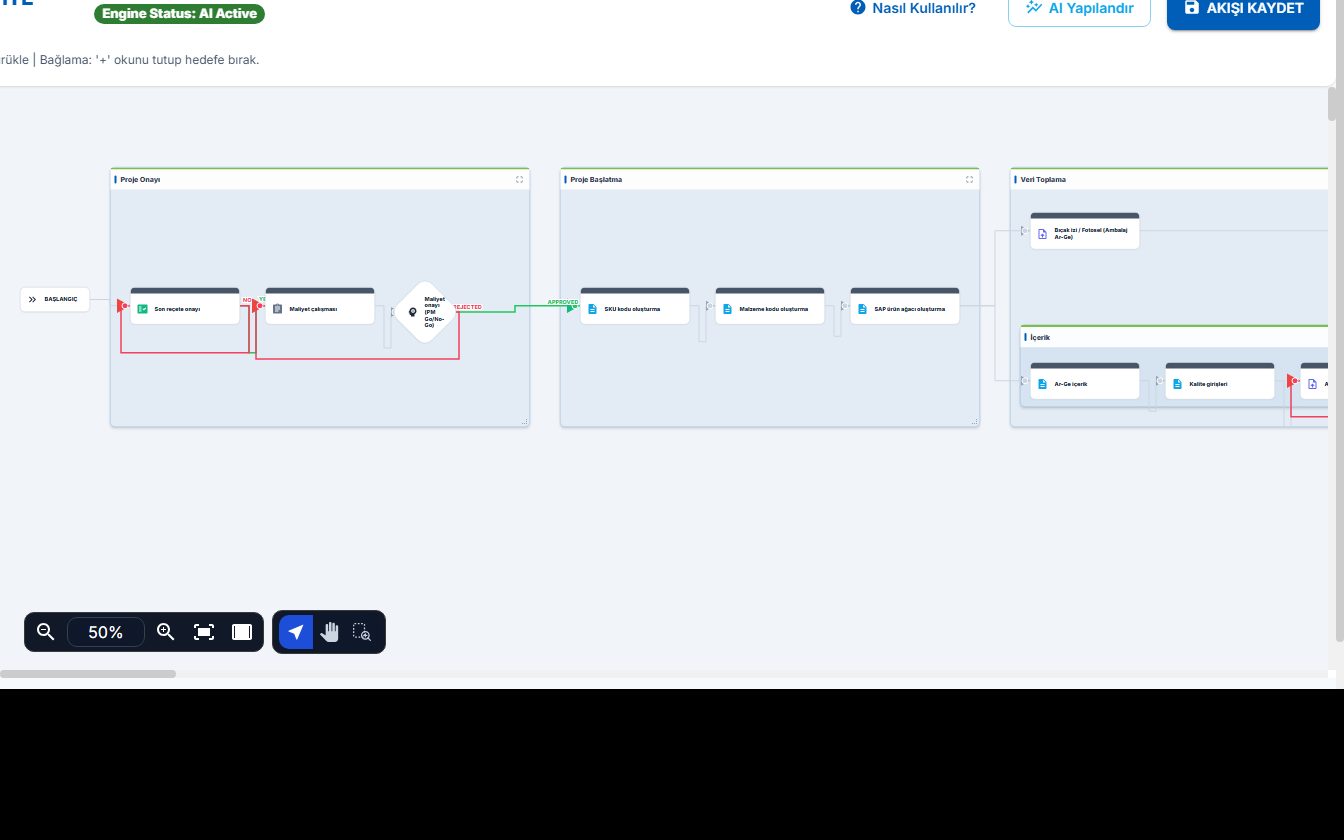The image size is (1344, 840).
Task: Choose the zoom-to-selection marquee tool
Action: pos(362,632)
